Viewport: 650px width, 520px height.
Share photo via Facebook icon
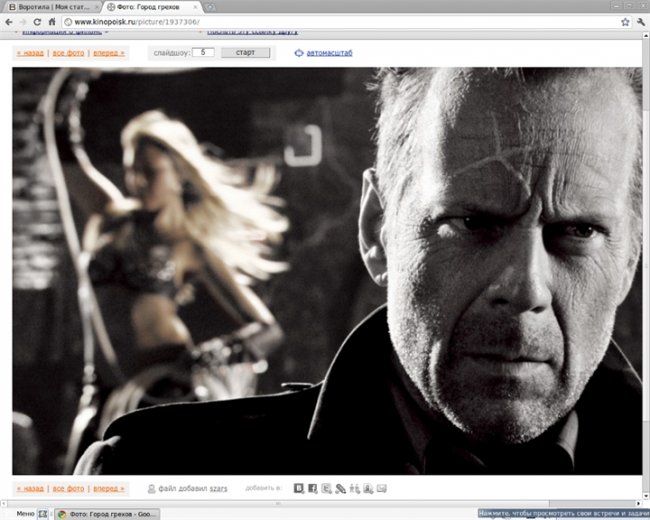(312, 488)
